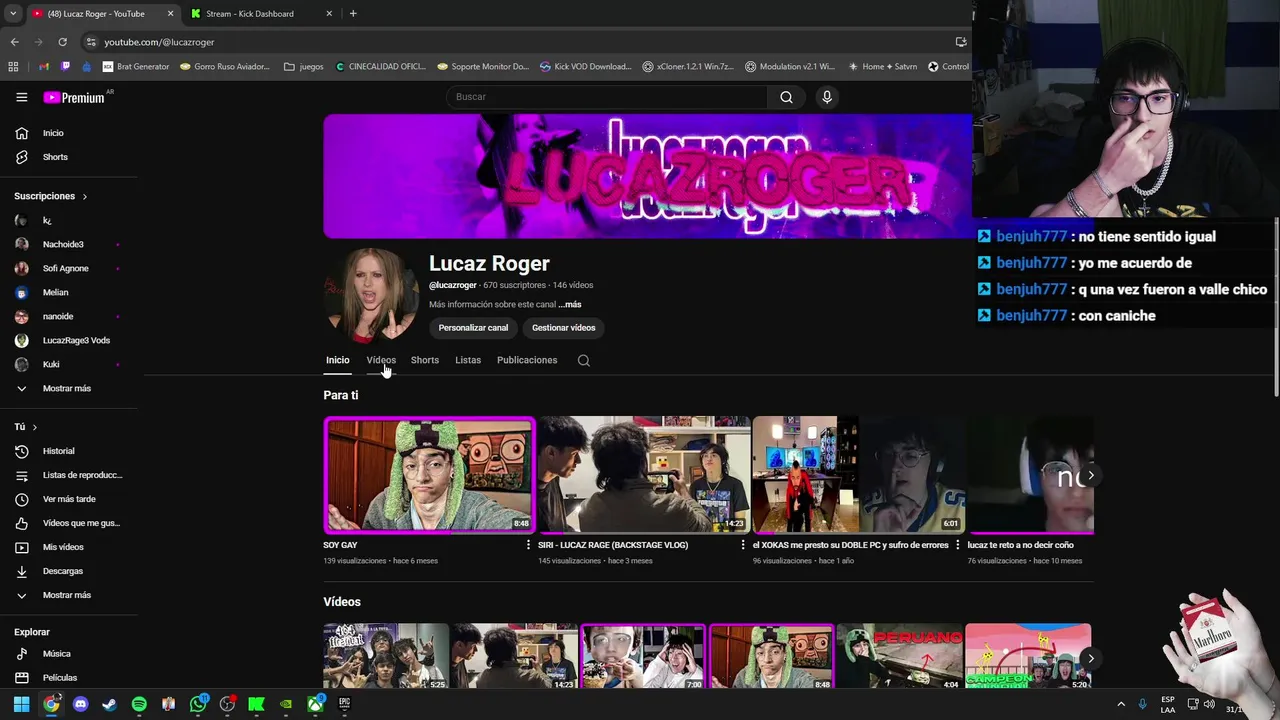Show hidden system tray icons

[1120, 704]
